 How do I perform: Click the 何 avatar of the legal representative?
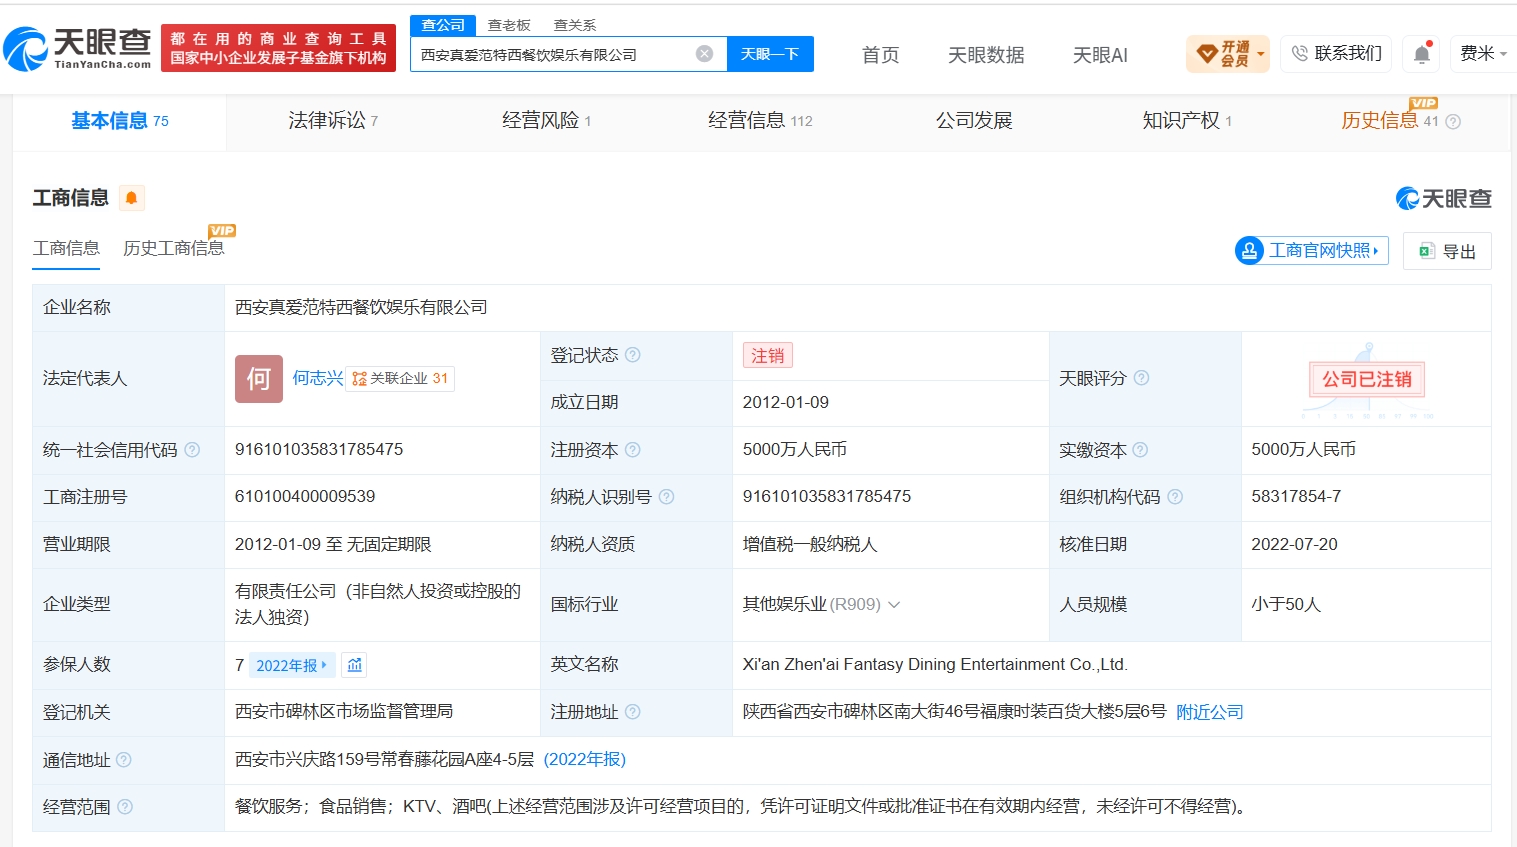click(259, 379)
